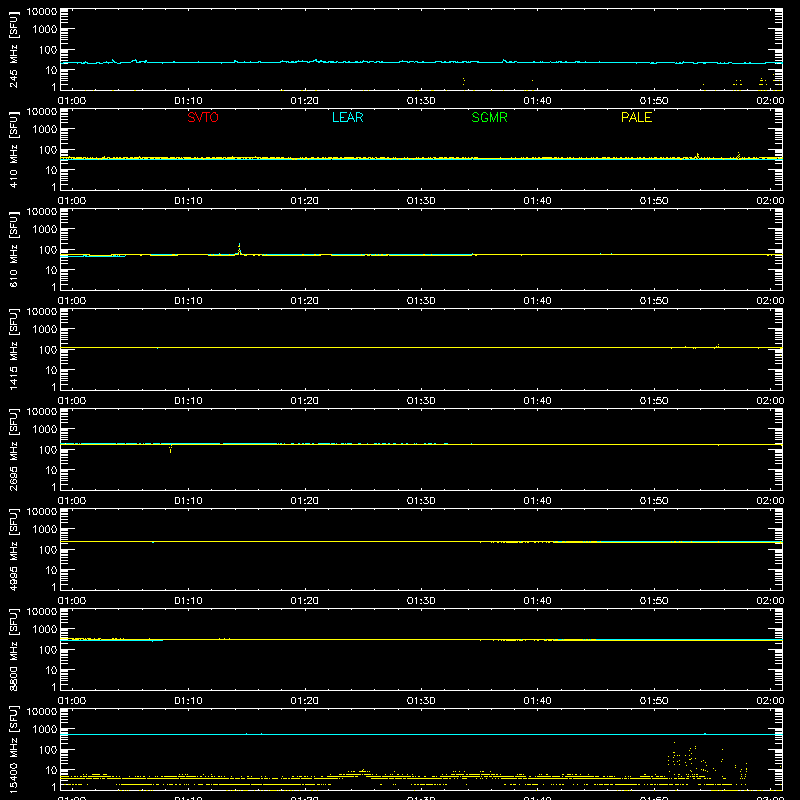The image size is (800, 800).
Task: Click the 100 y-tick of the 610 MHz panel
Action: [48, 250]
